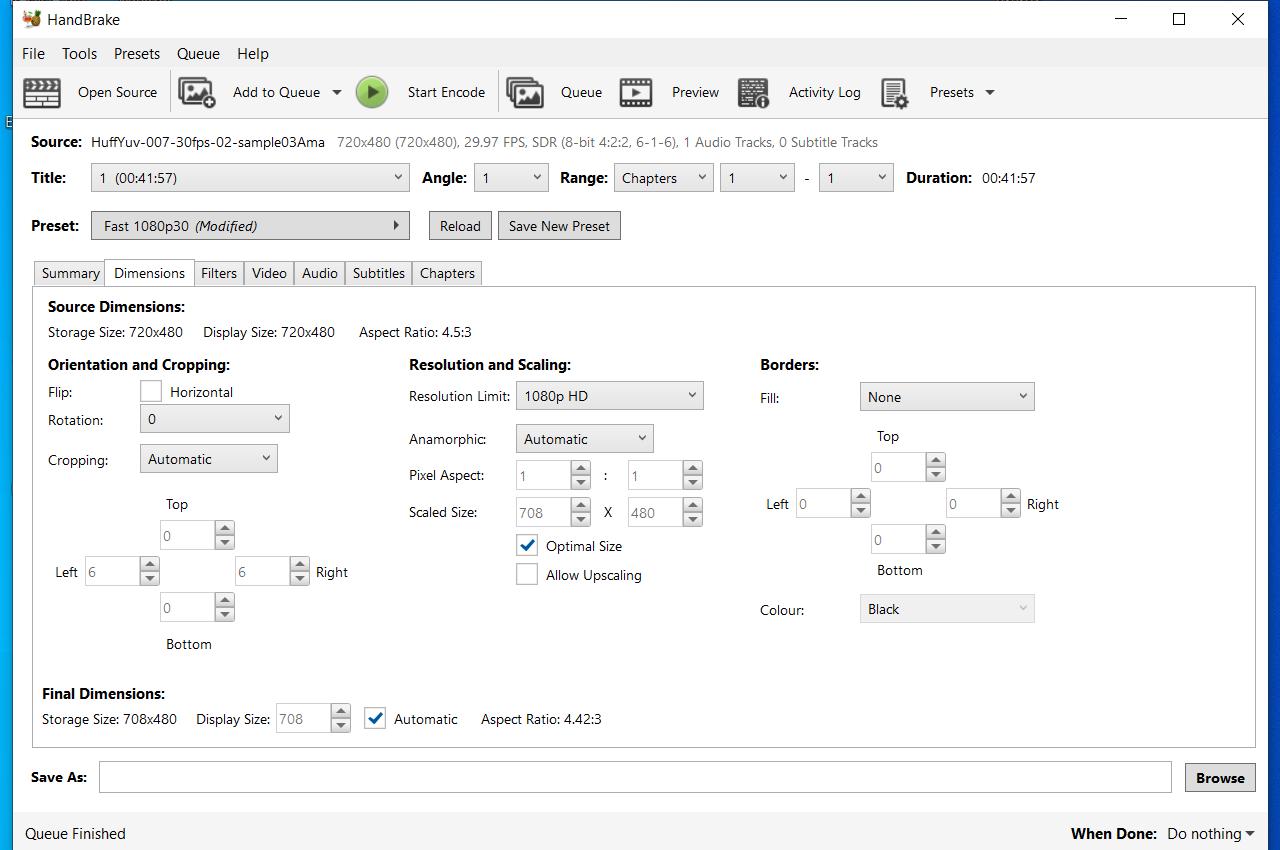Open the Queue menu in menu bar
Image resolution: width=1280 pixels, height=850 pixels.
point(198,54)
